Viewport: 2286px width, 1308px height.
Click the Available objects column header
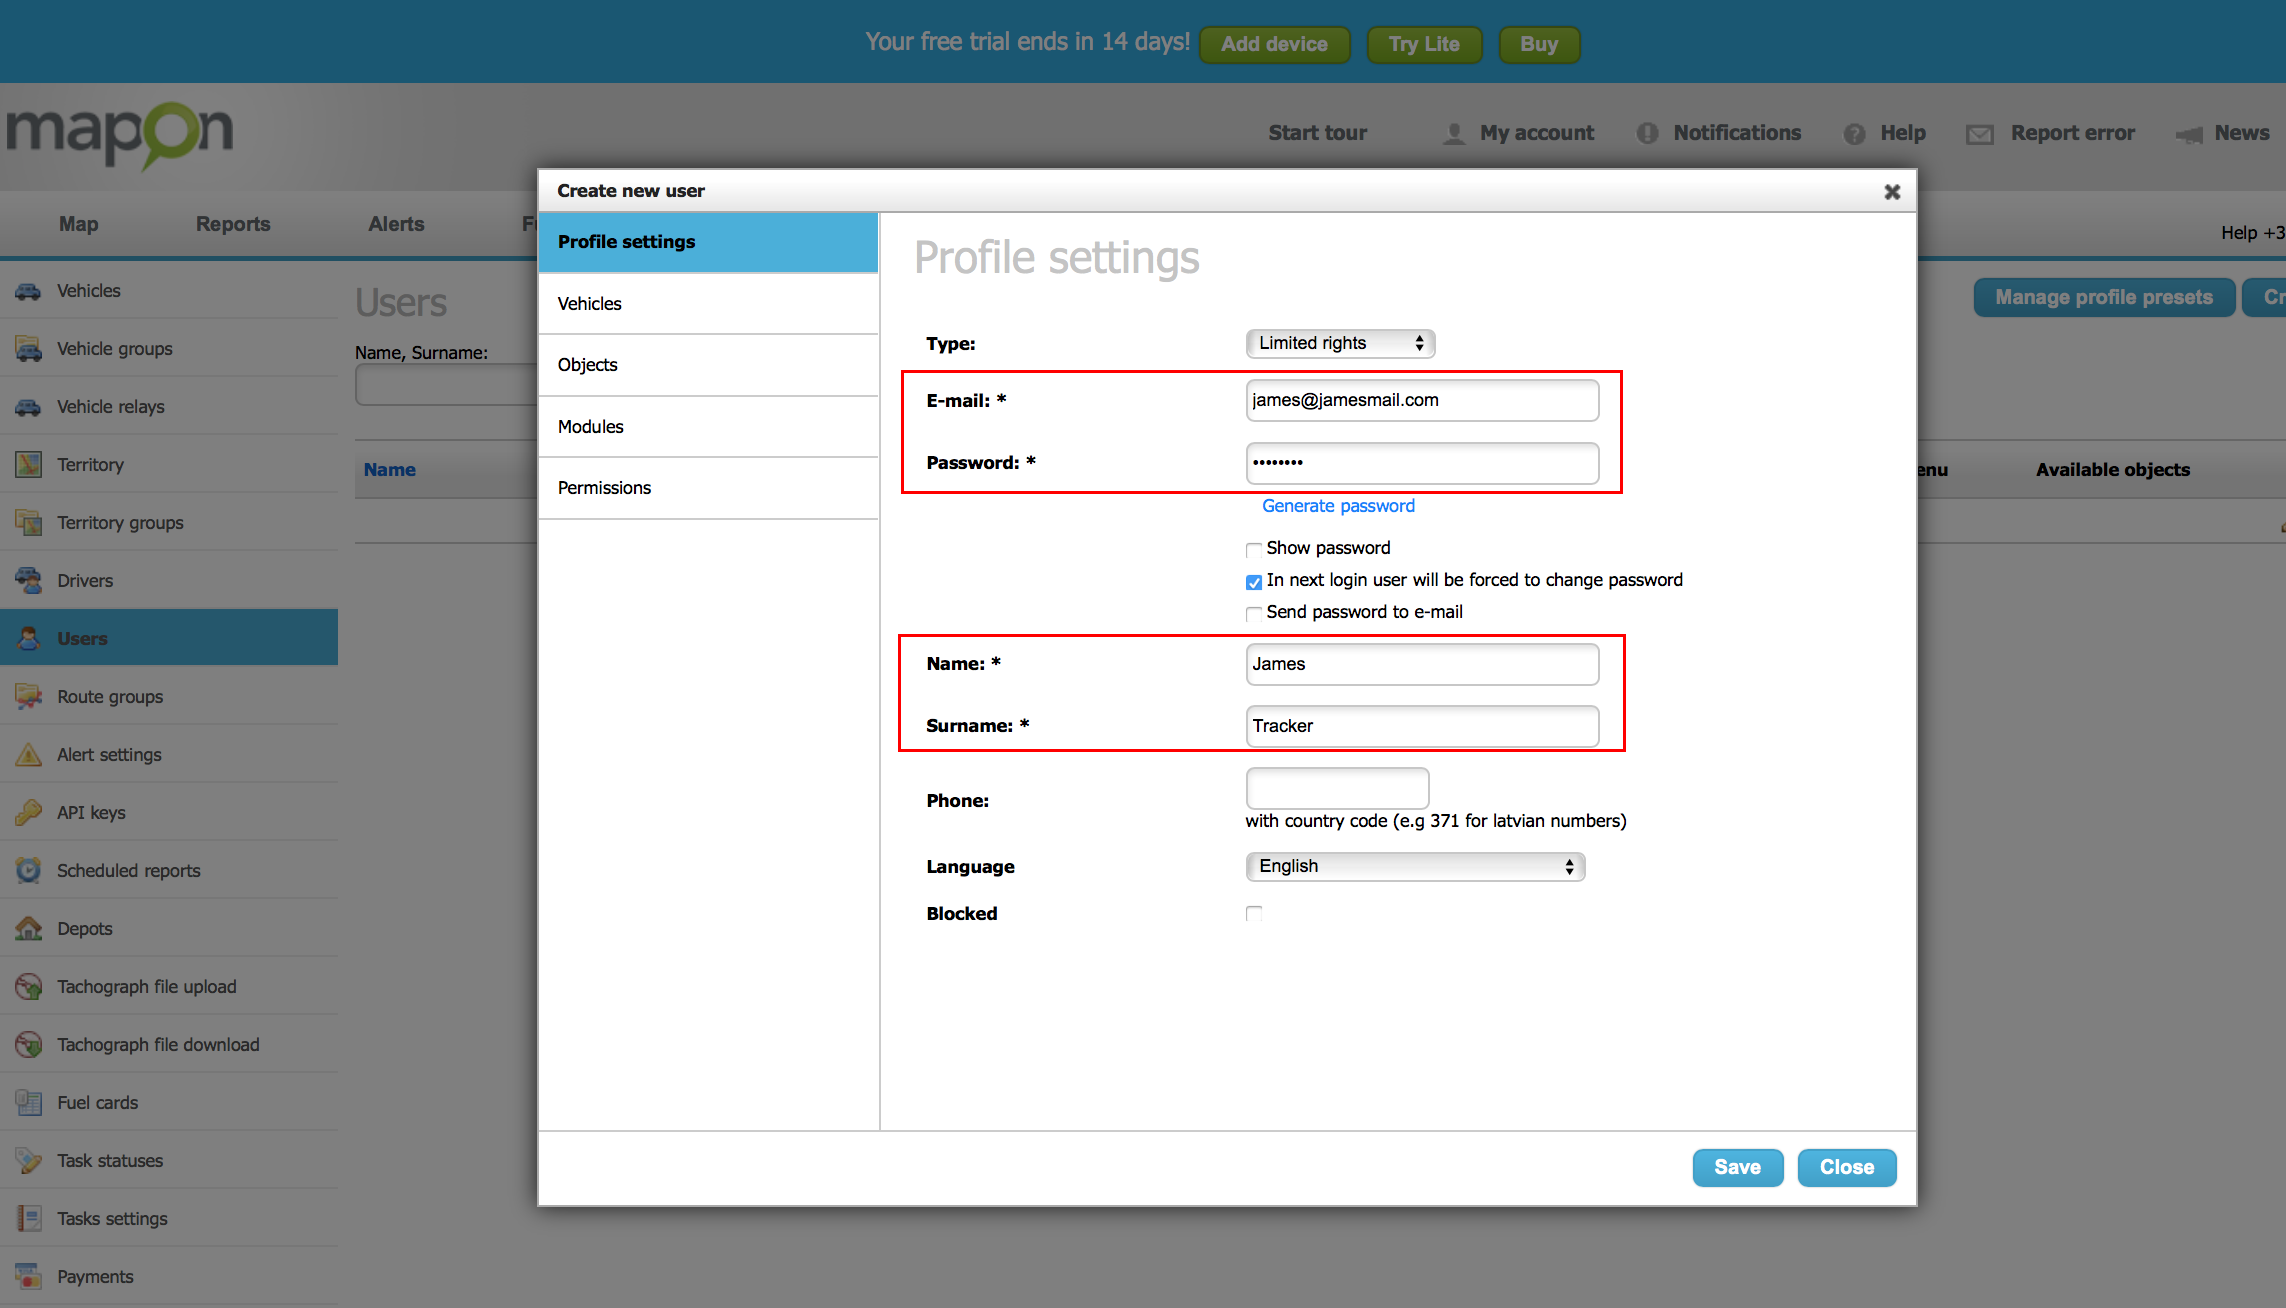[x=2113, y=470]
